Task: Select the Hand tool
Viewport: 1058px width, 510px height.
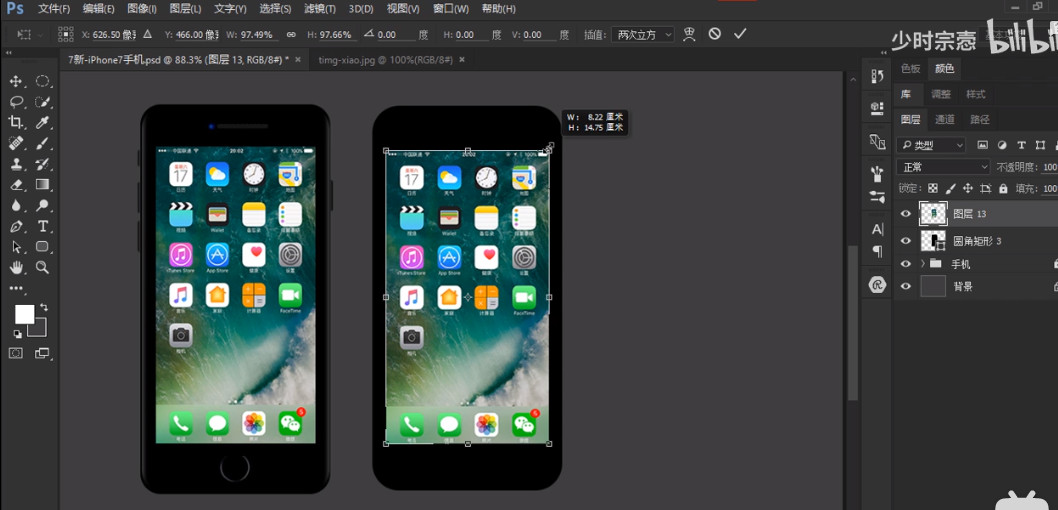Action: (16, 267)
